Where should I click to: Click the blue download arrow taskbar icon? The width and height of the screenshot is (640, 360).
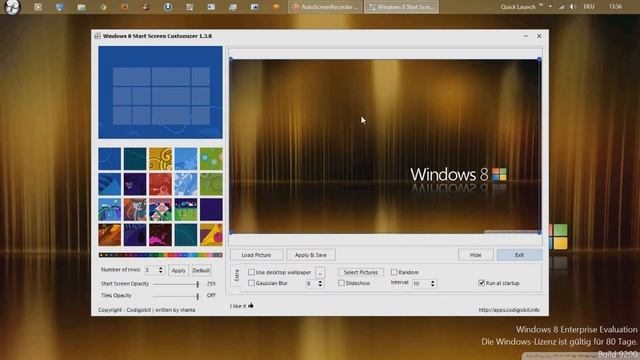click(168, 7)
